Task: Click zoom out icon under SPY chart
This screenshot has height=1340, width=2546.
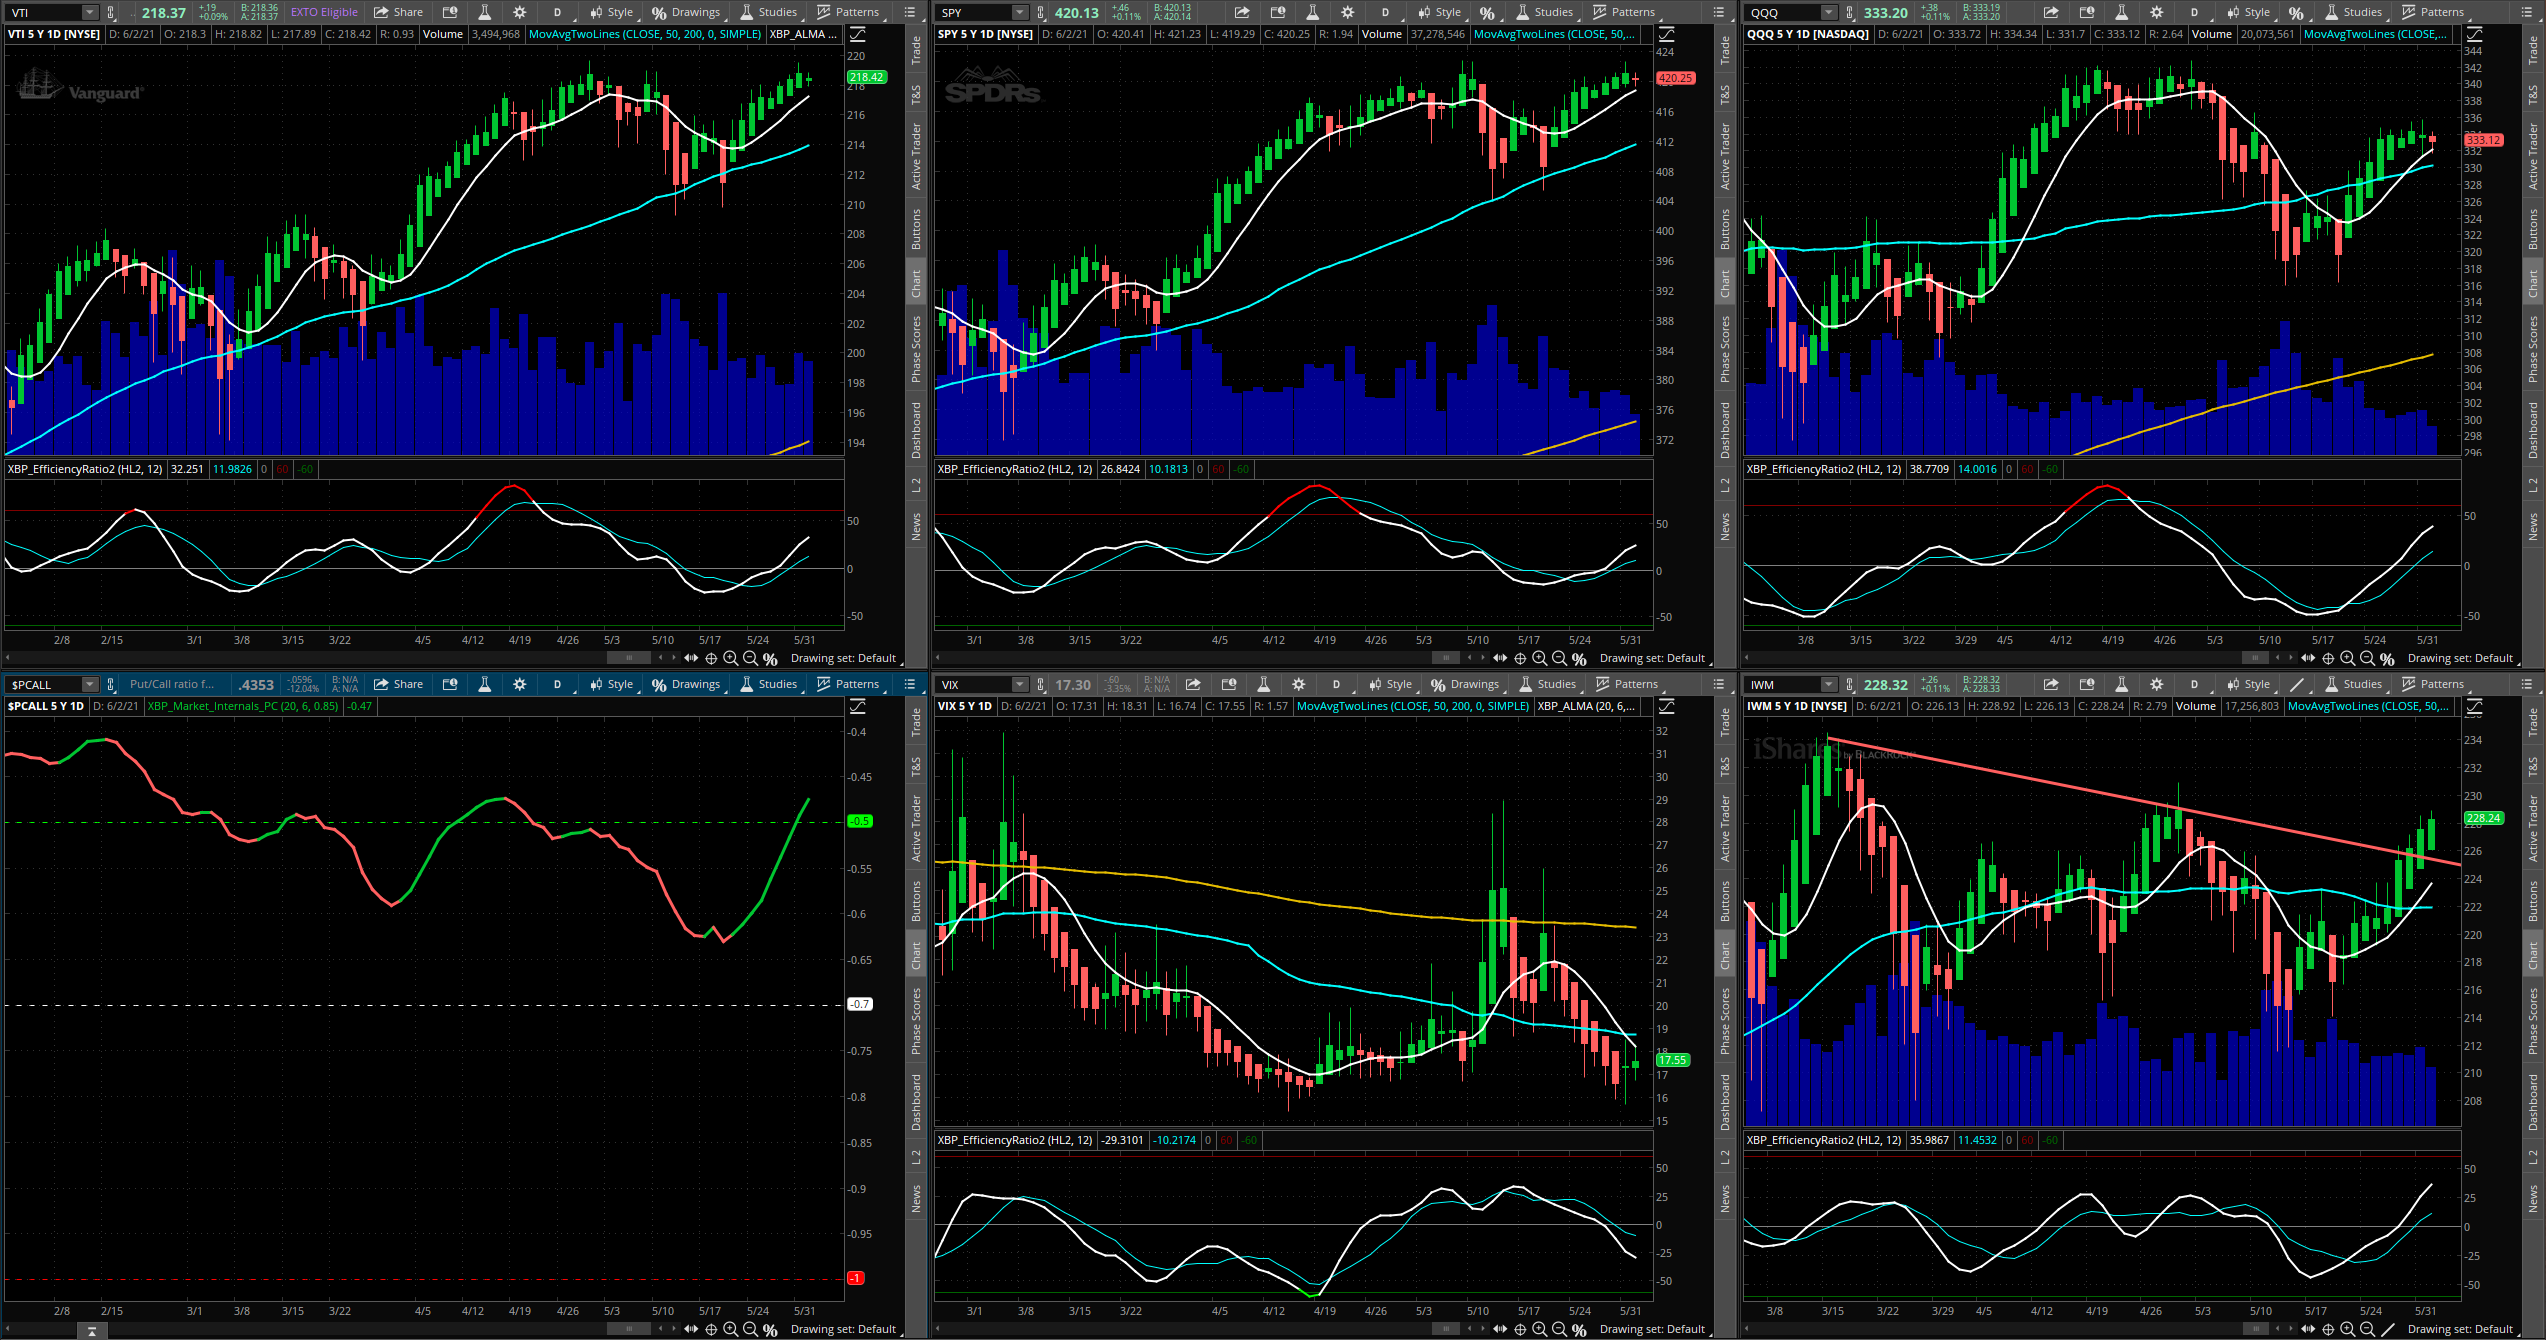Action: point(1559,658)
